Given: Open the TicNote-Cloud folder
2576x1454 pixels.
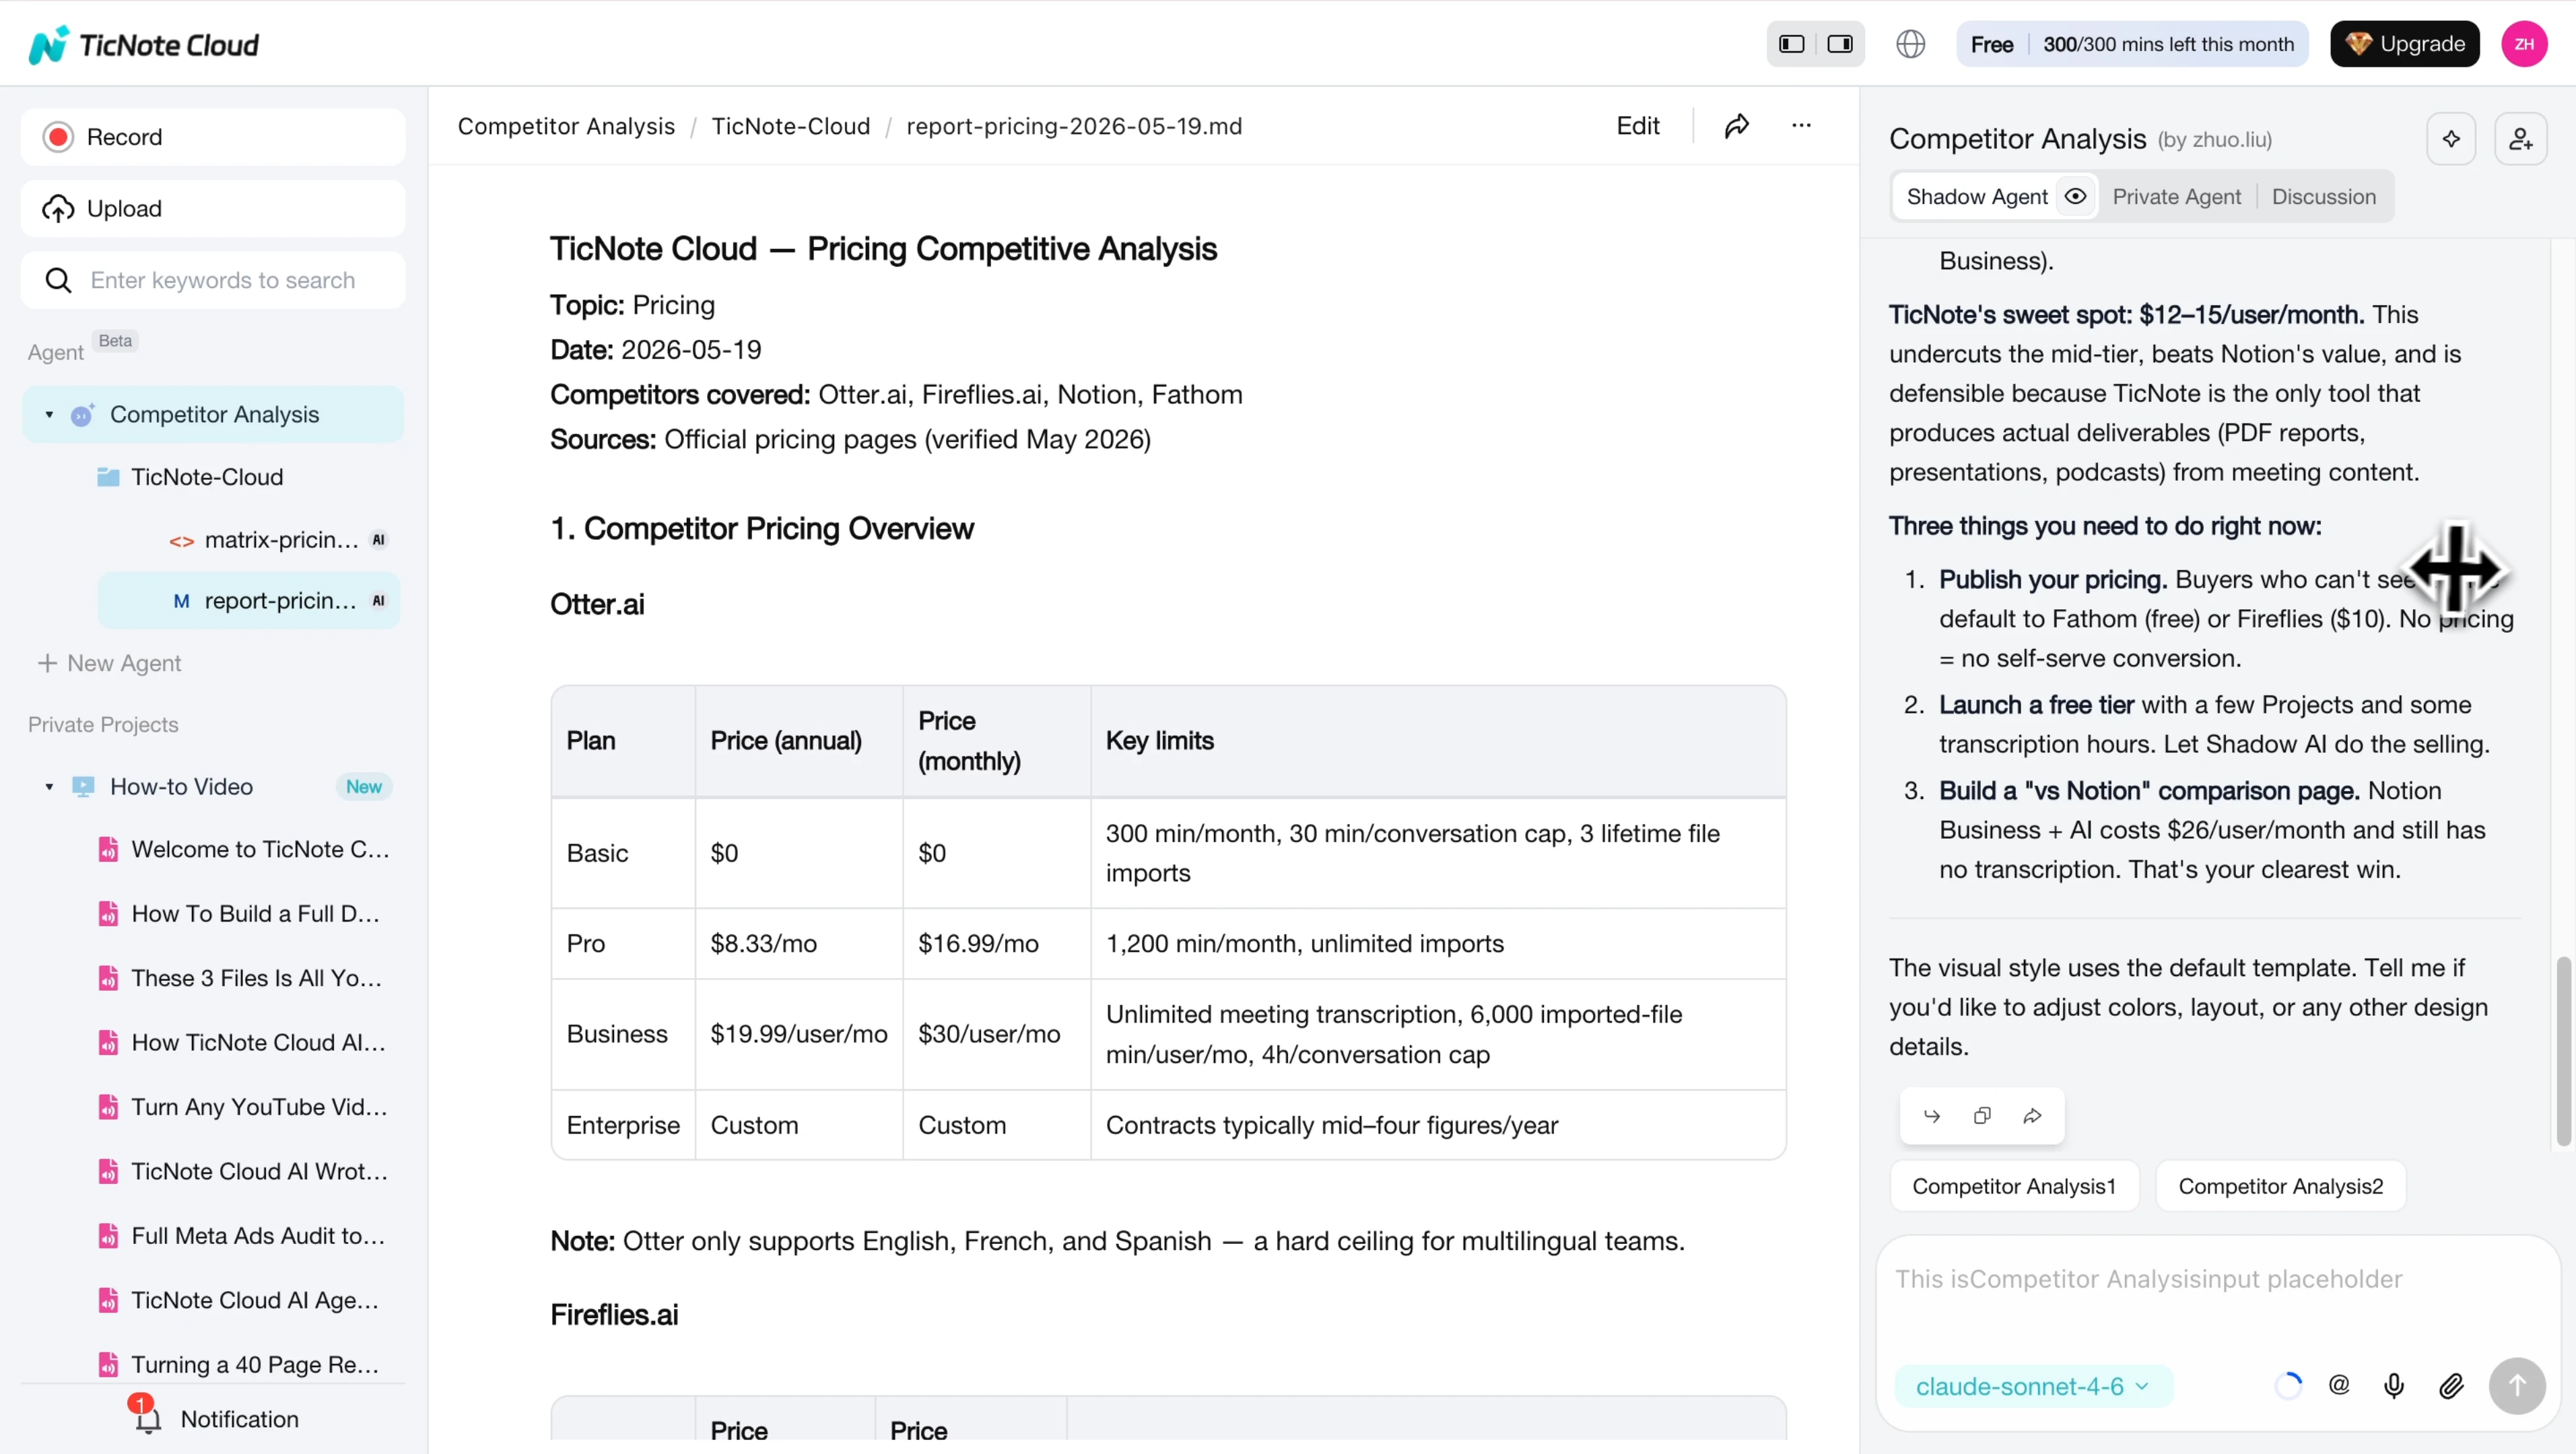Looking at the screenshot, I should [x=207, y=477].
